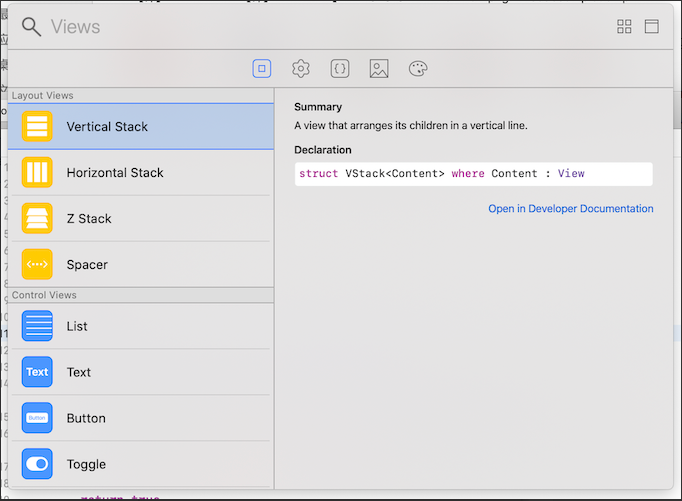Viewport: 682px width, 501px height.
Task: Show the Media library tab
Action: pos(379,69)
